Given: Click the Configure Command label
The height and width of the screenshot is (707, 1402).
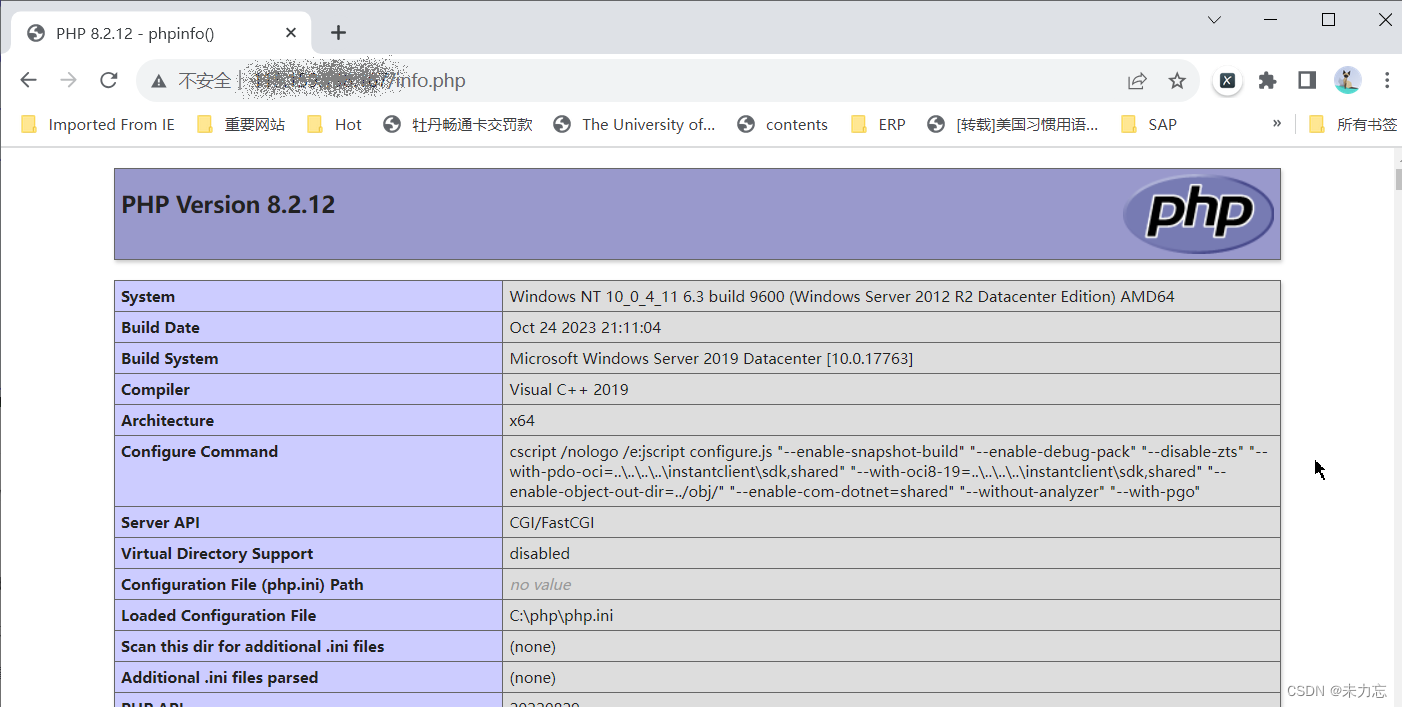Looking at the screenshot, I should click(x=199, y=451).
